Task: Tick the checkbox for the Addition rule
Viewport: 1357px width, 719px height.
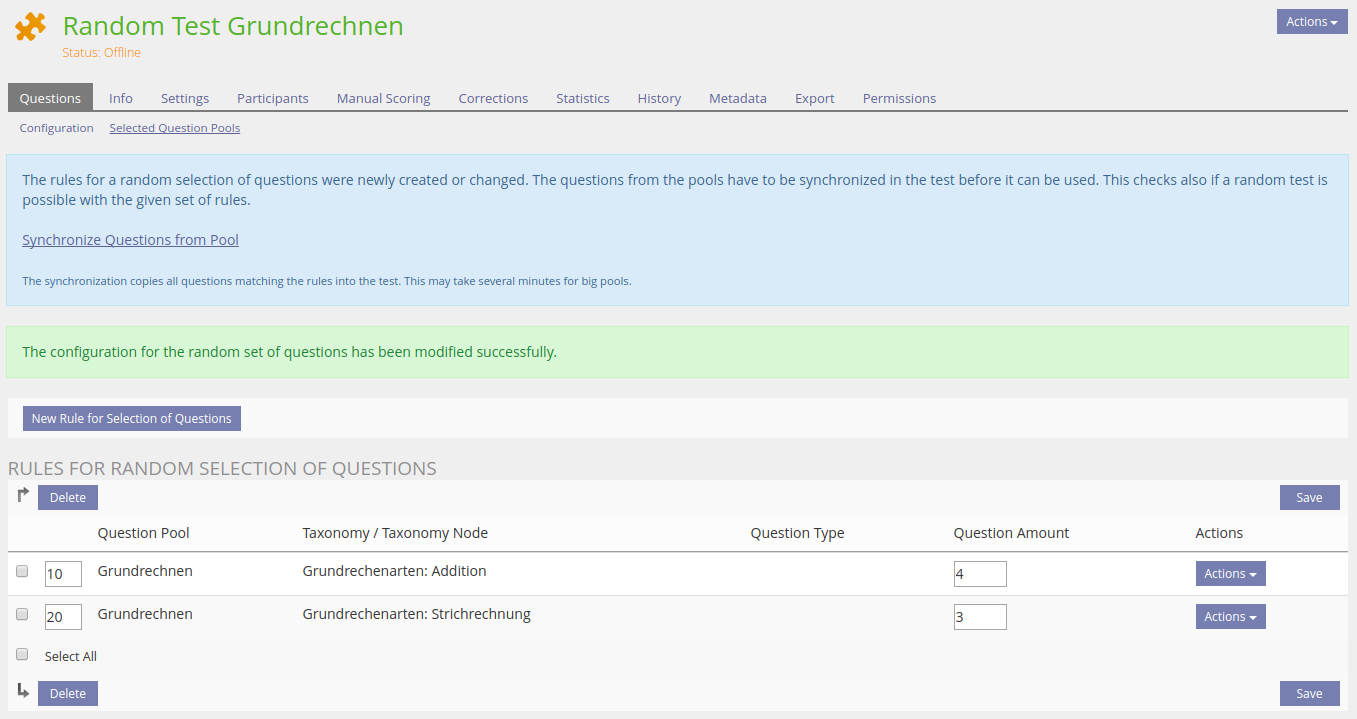Action: 22,572
